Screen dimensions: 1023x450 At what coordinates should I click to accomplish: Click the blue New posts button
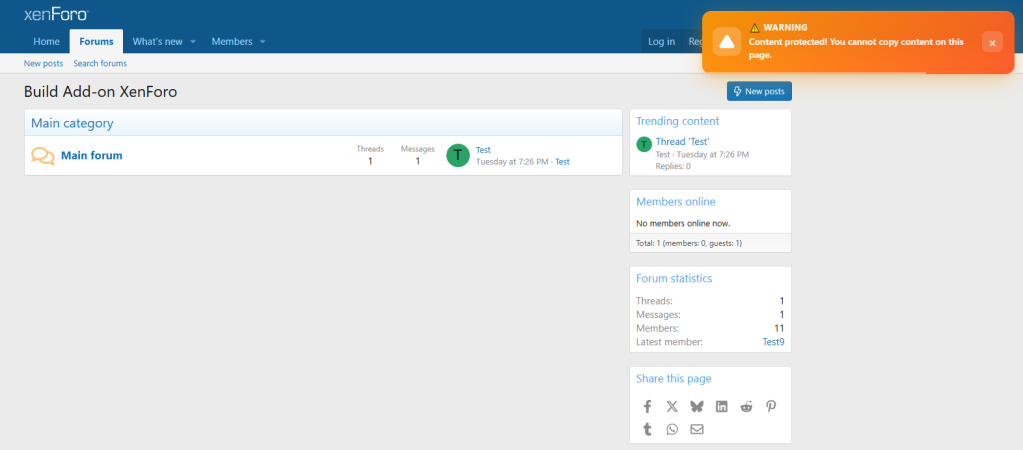(759, 91)
